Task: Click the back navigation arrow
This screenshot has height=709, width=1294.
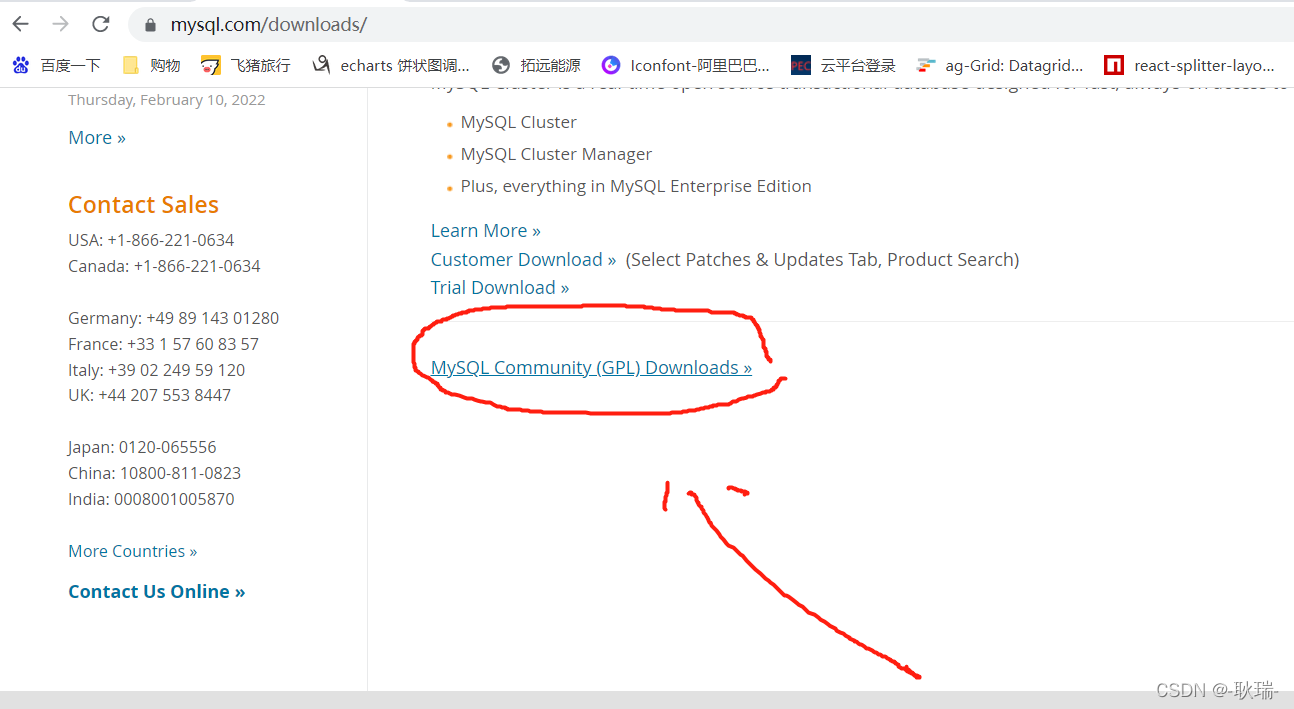Action: click(20, 24)
